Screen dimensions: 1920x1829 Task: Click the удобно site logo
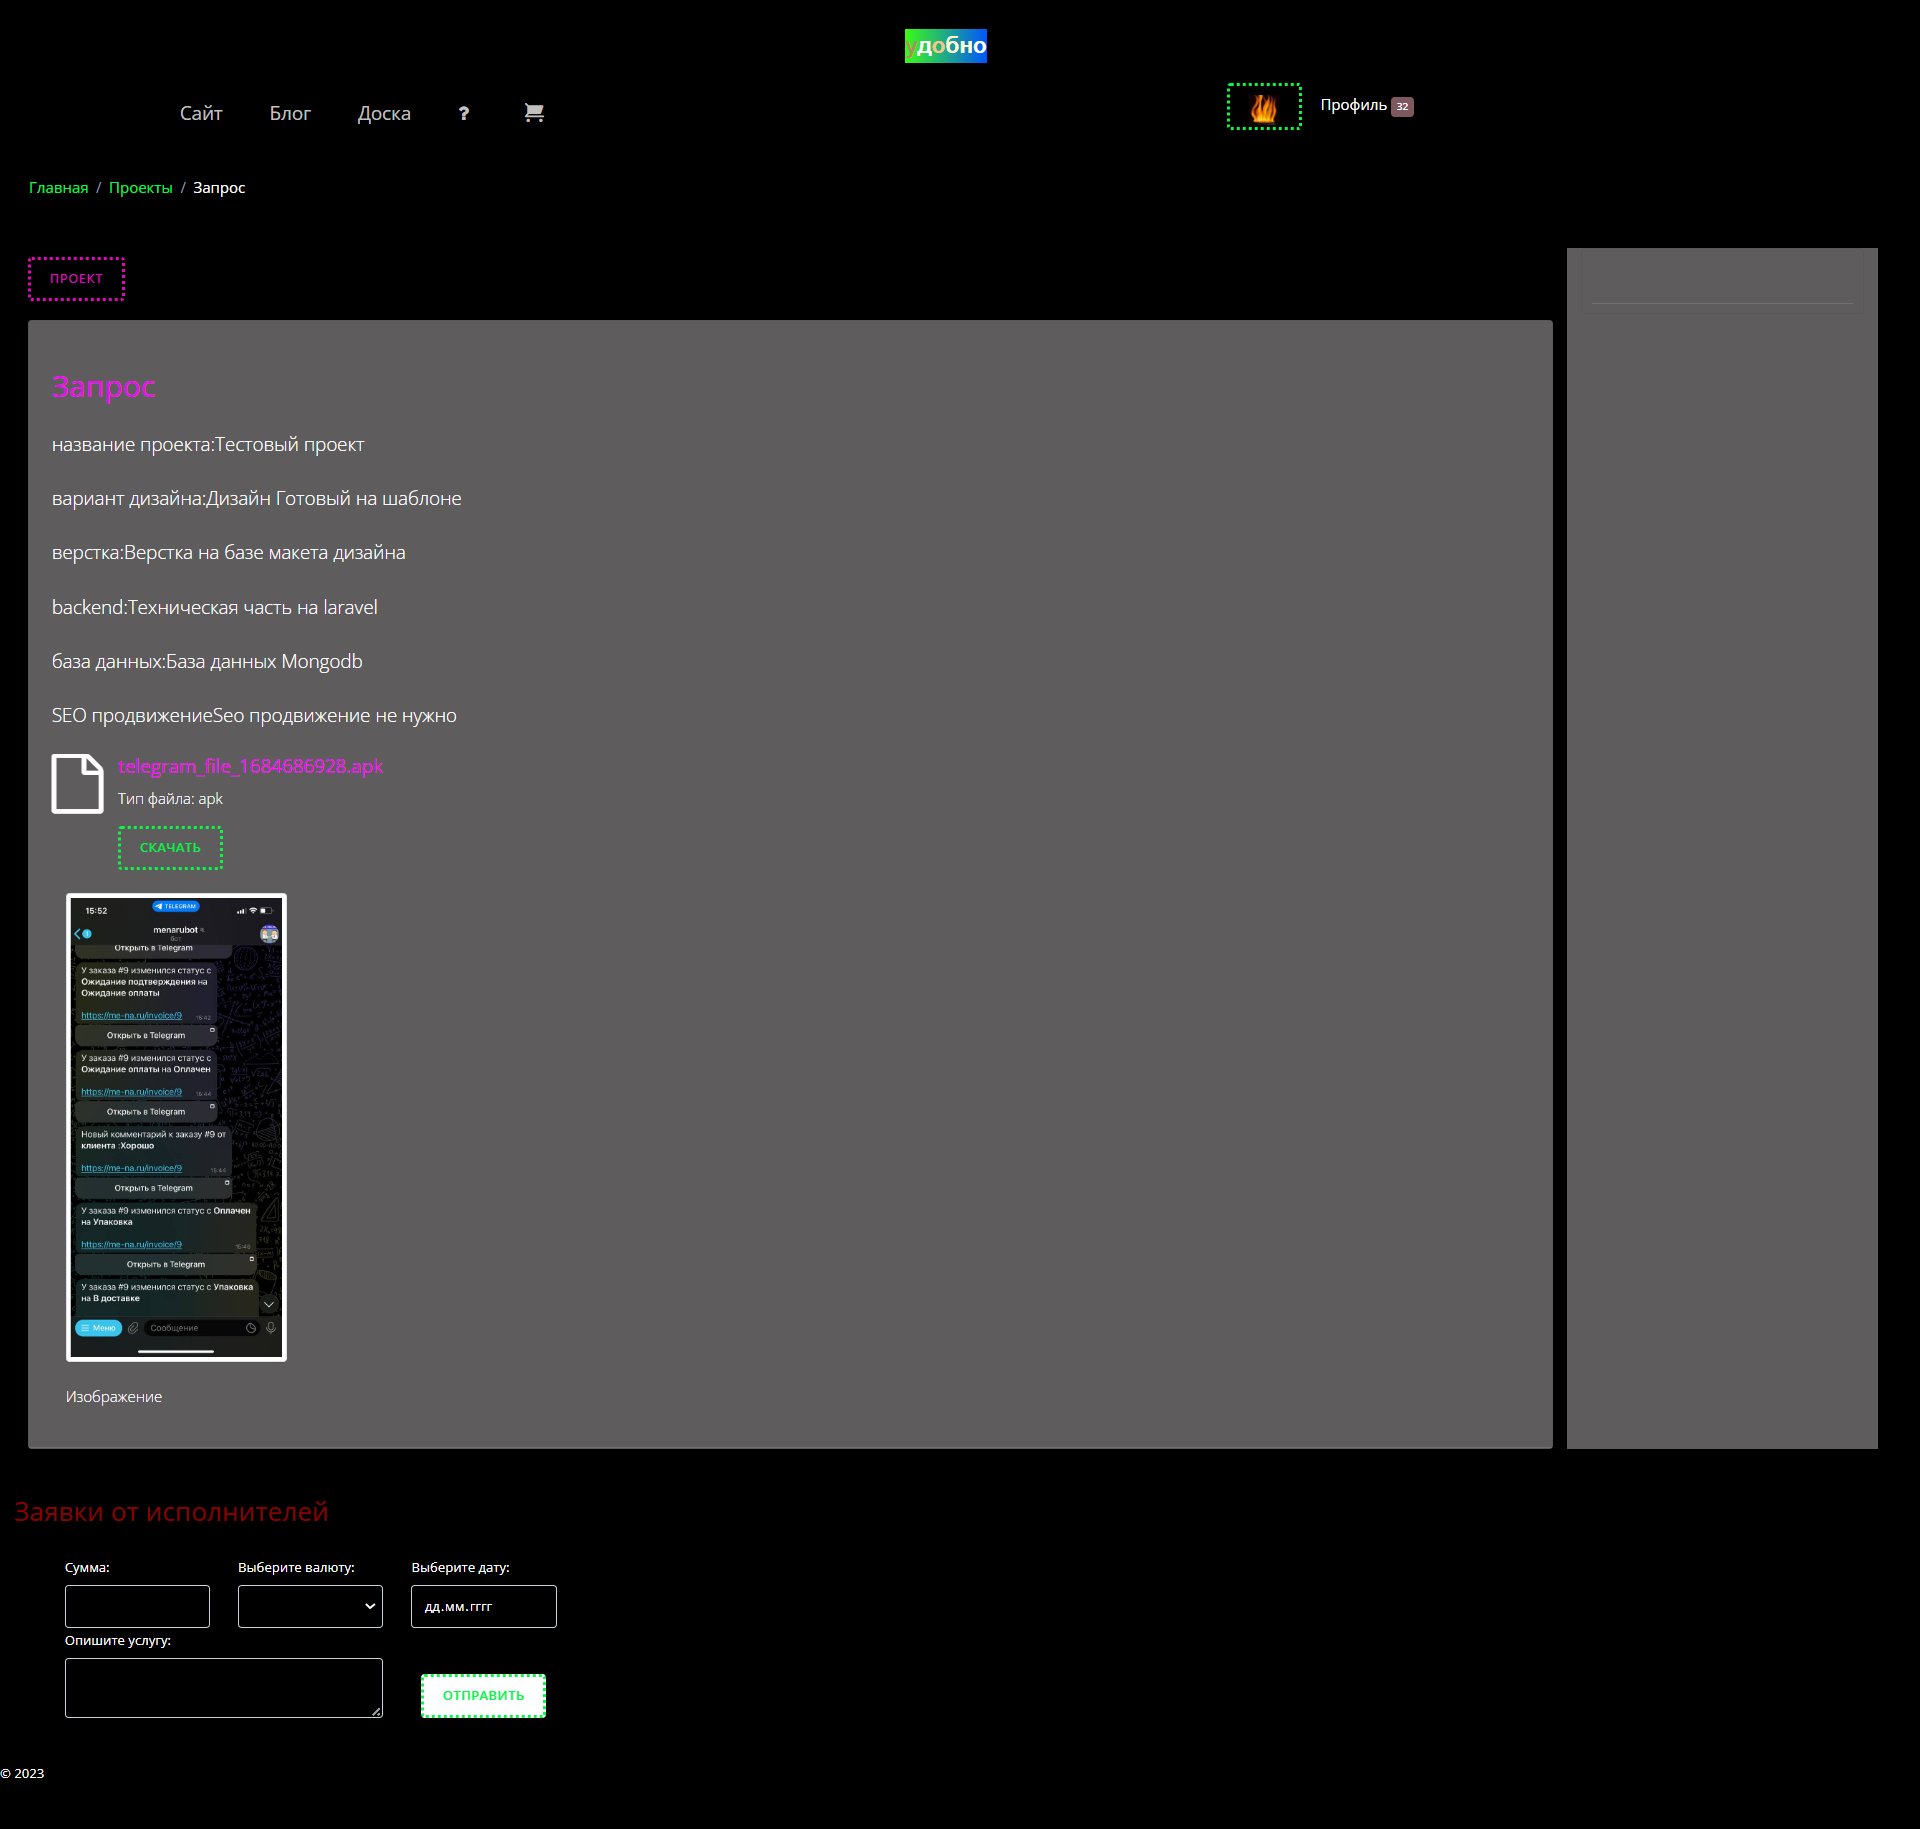(x=945, y=46)
